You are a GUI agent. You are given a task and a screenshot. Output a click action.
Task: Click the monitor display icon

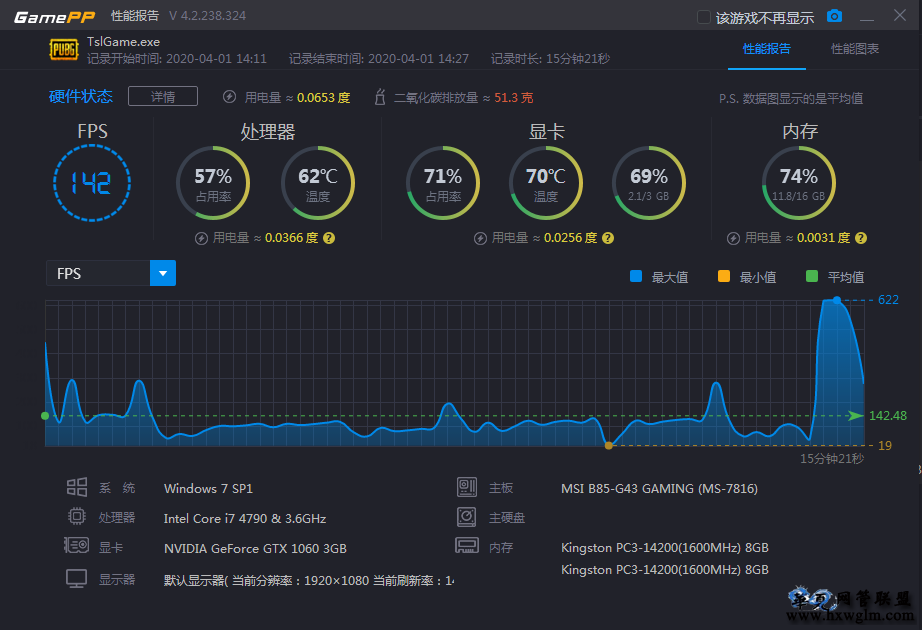tap(77, 579)
